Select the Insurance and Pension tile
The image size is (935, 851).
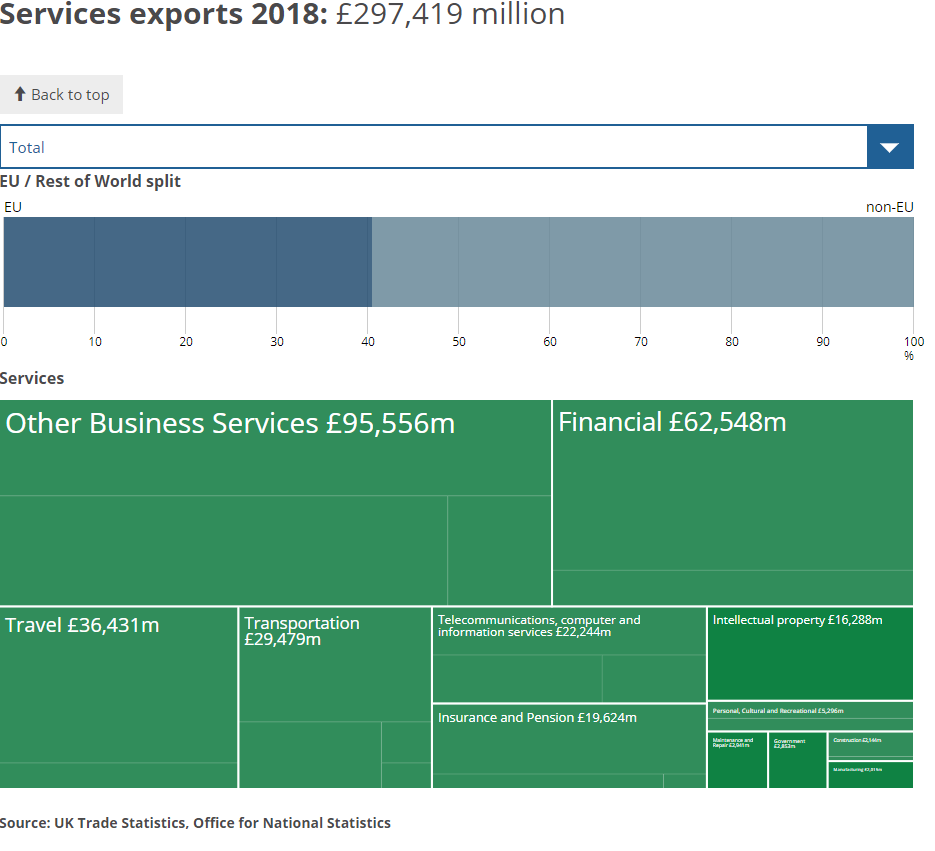(x=569, y=745)
